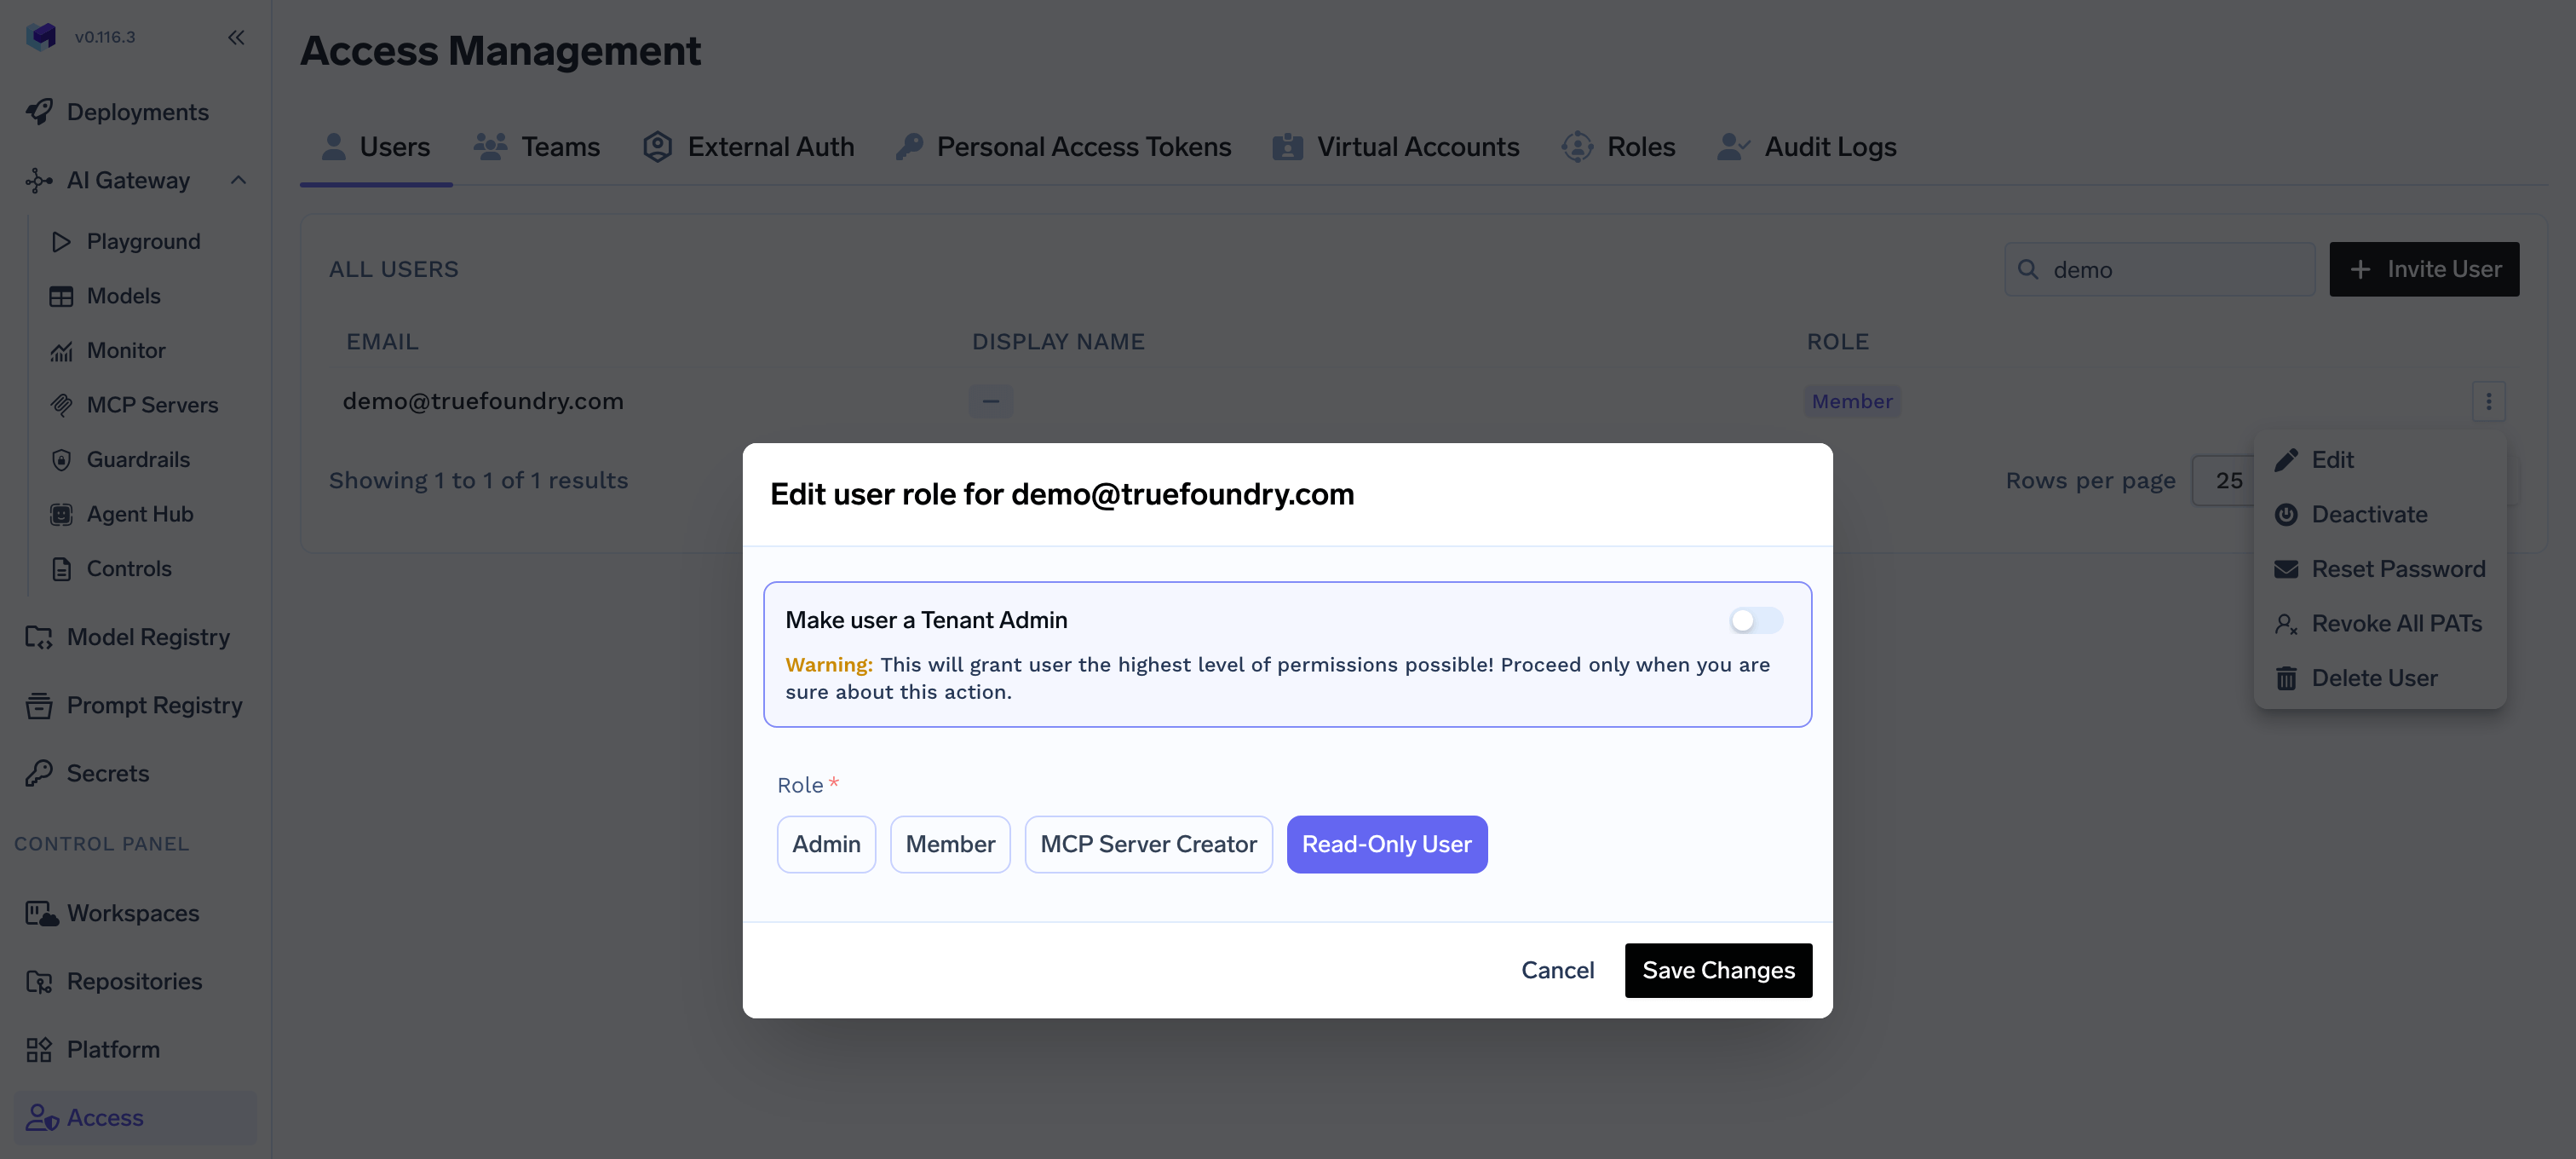Screen dimensions: 2576x1159
Task: Open the Guardrails shield icon
Action: coord(62,460)
